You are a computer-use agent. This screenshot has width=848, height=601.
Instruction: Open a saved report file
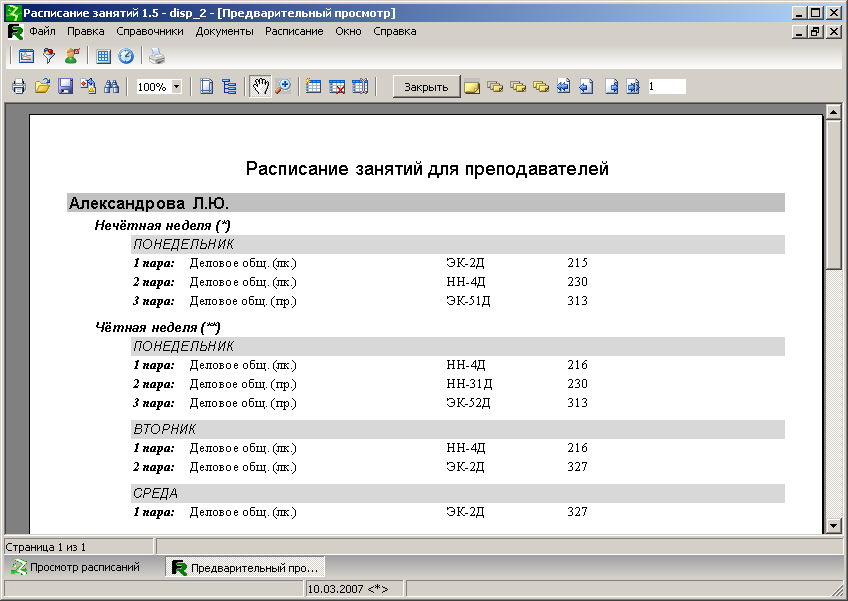(42, 87)
